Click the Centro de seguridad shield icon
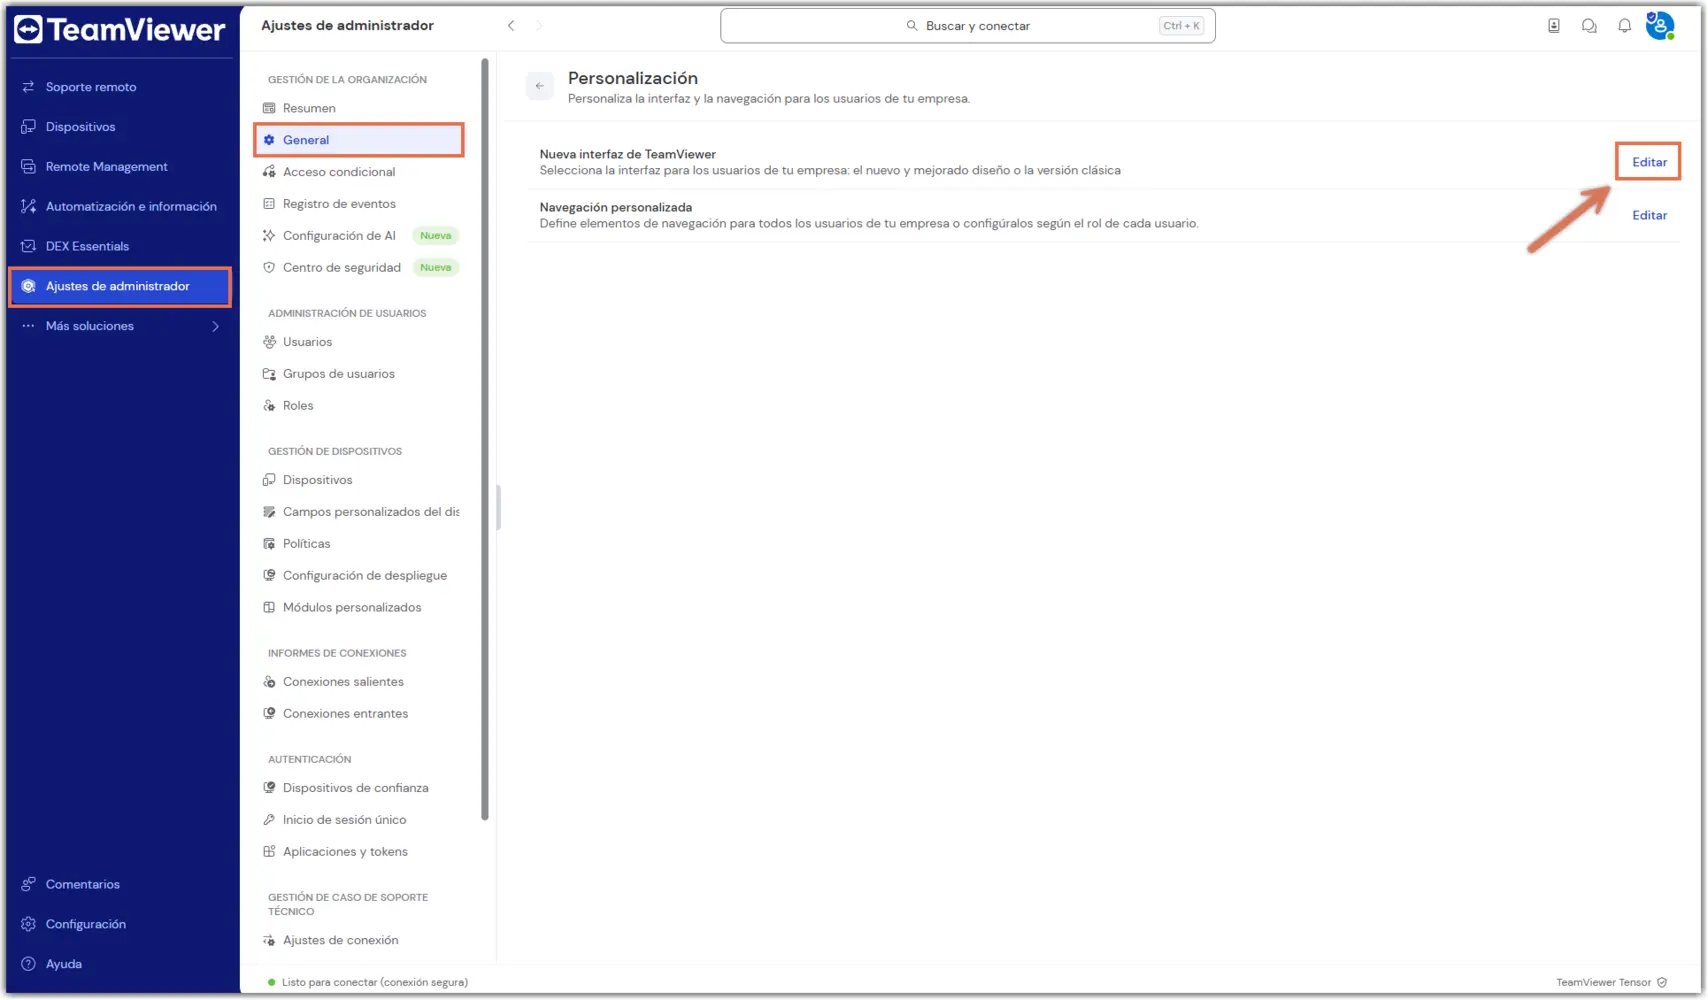1708x1000 pixels. (269, 268)
